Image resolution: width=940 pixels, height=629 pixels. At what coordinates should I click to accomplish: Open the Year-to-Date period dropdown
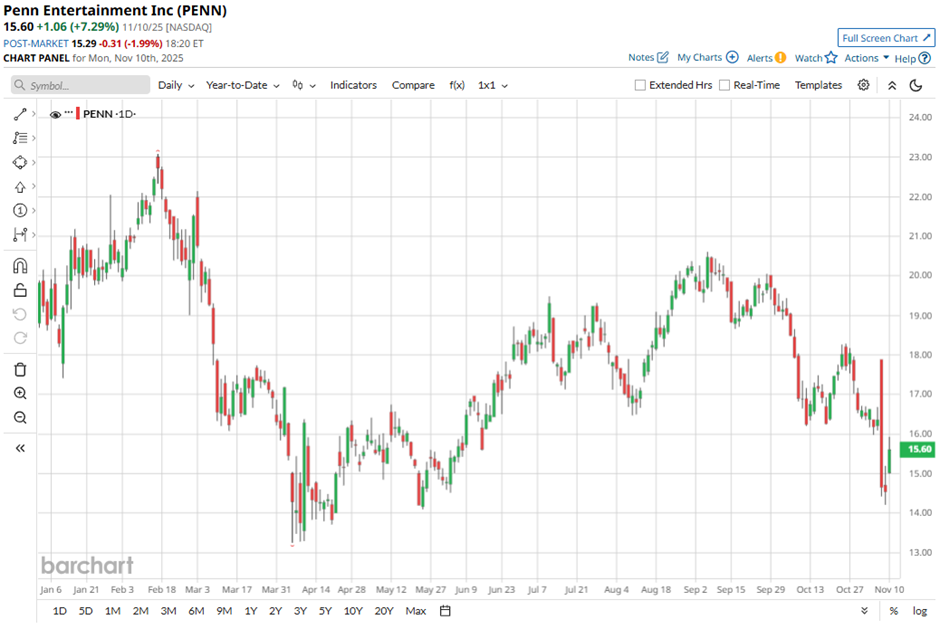click(x=243, y=85)
